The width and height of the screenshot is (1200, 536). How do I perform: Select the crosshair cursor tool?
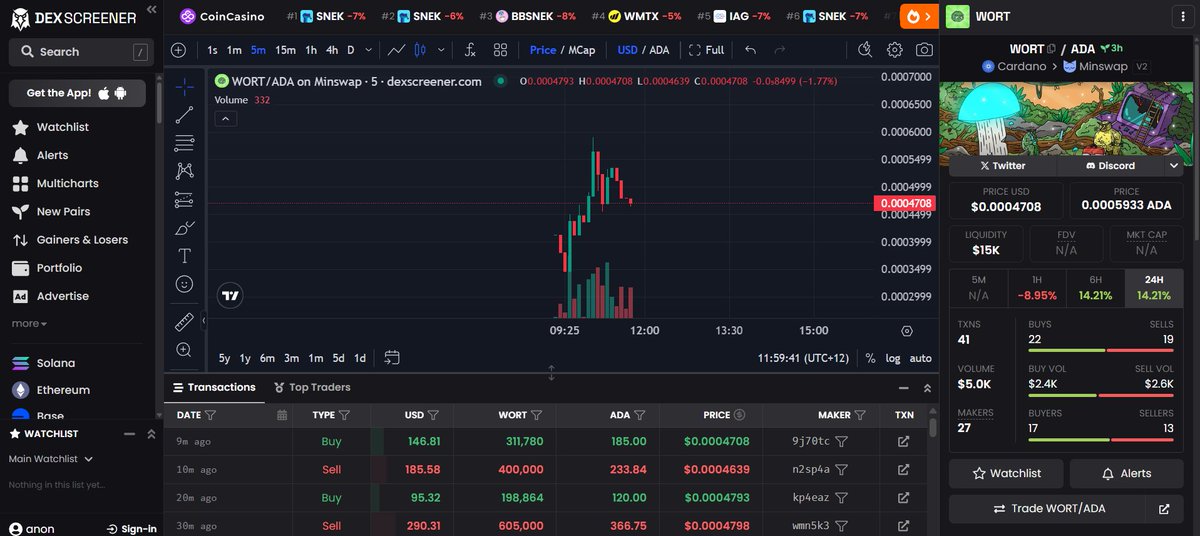point(184,87)
